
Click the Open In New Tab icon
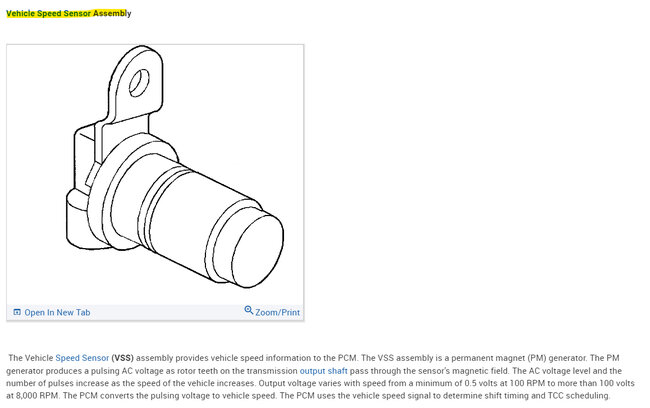tap(17, 312)
